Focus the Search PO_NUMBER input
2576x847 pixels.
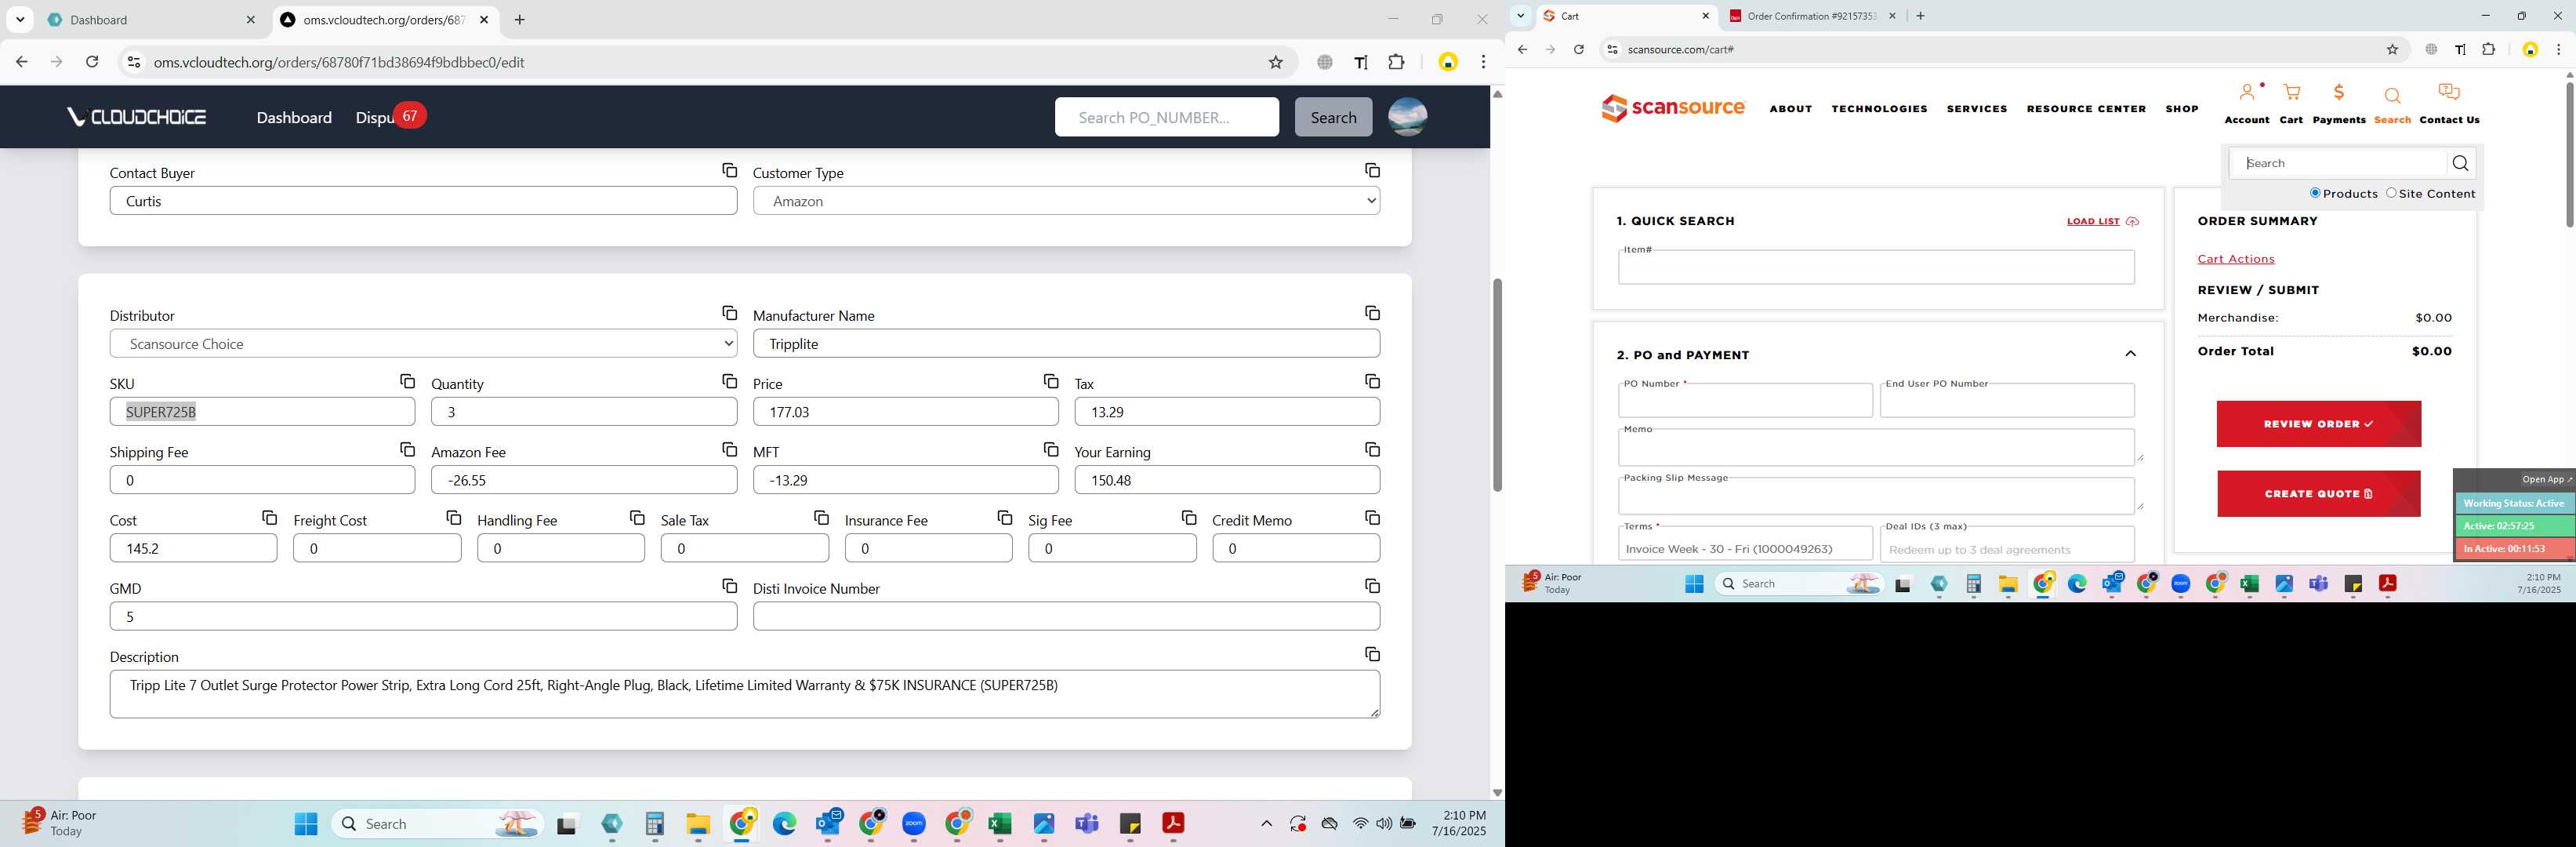tap(1166, 117)
